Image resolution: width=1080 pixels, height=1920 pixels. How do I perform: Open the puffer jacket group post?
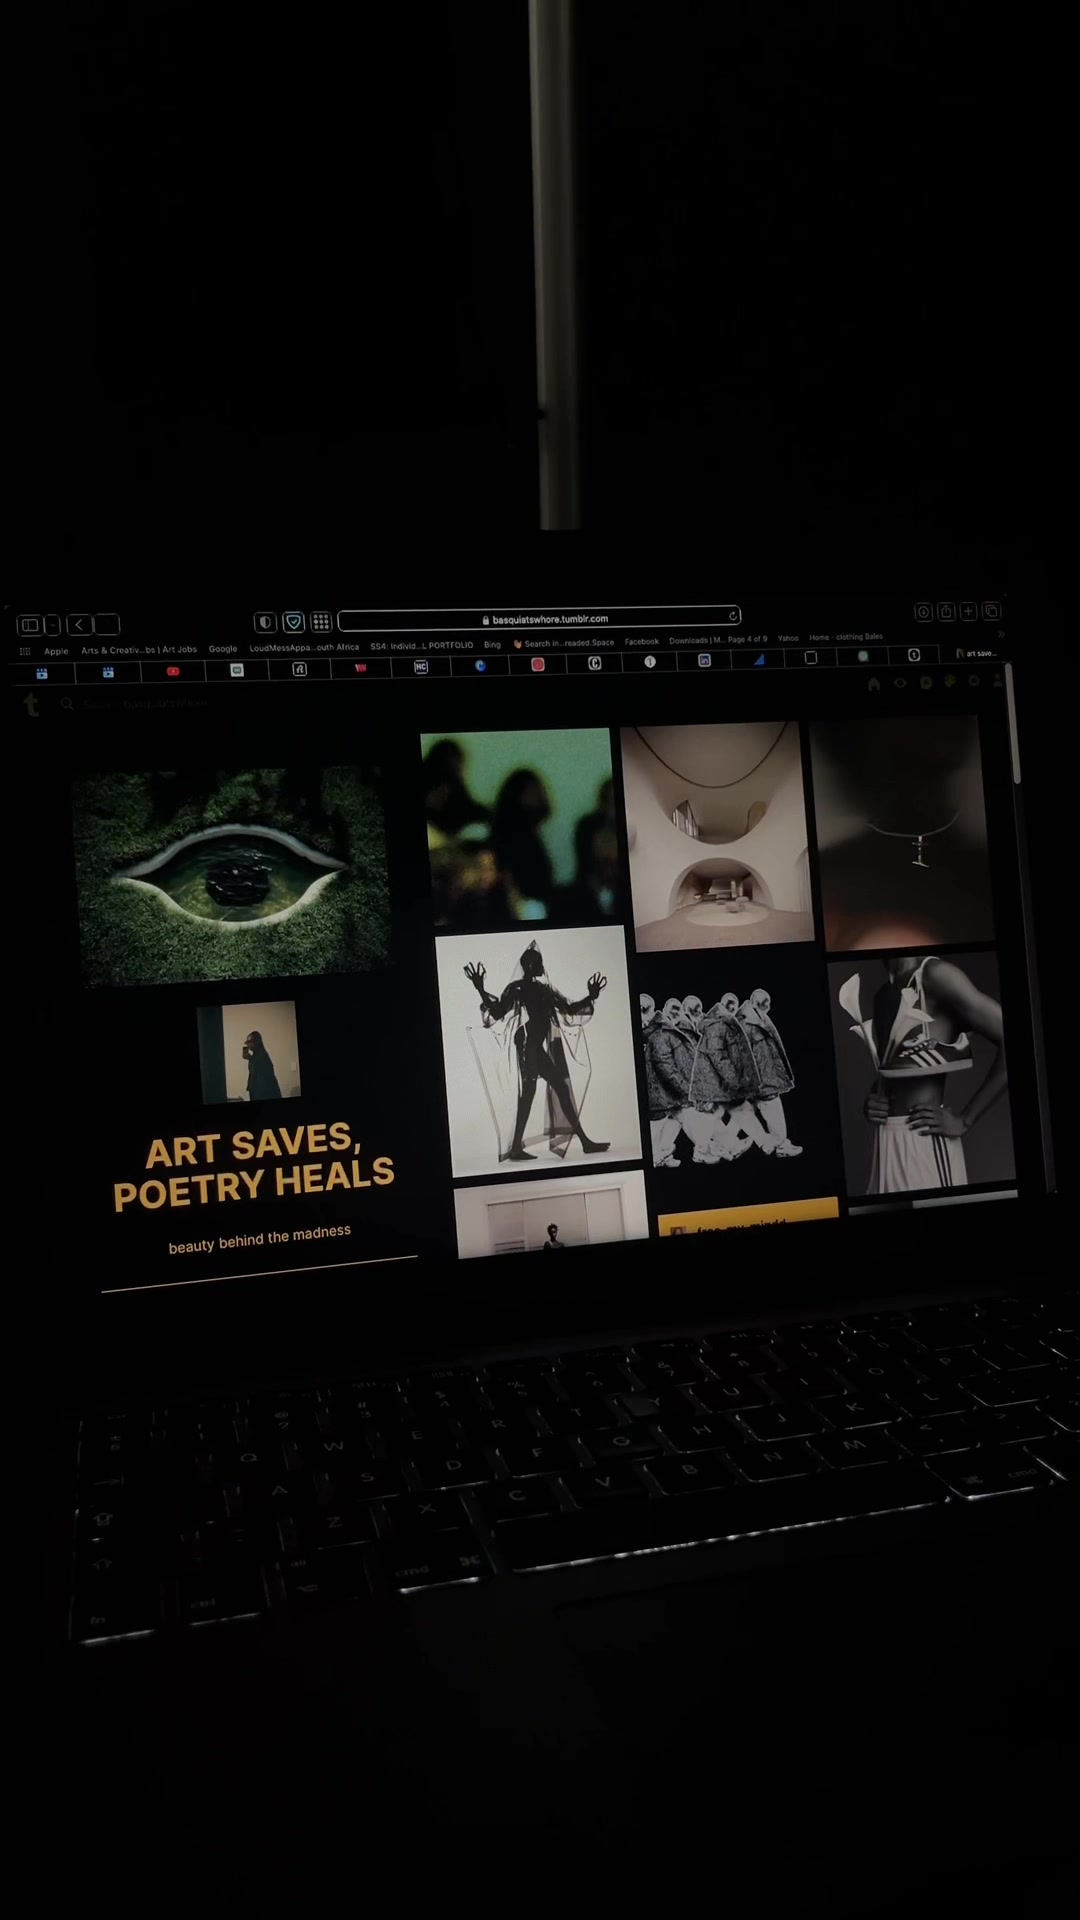[722, 1076]
